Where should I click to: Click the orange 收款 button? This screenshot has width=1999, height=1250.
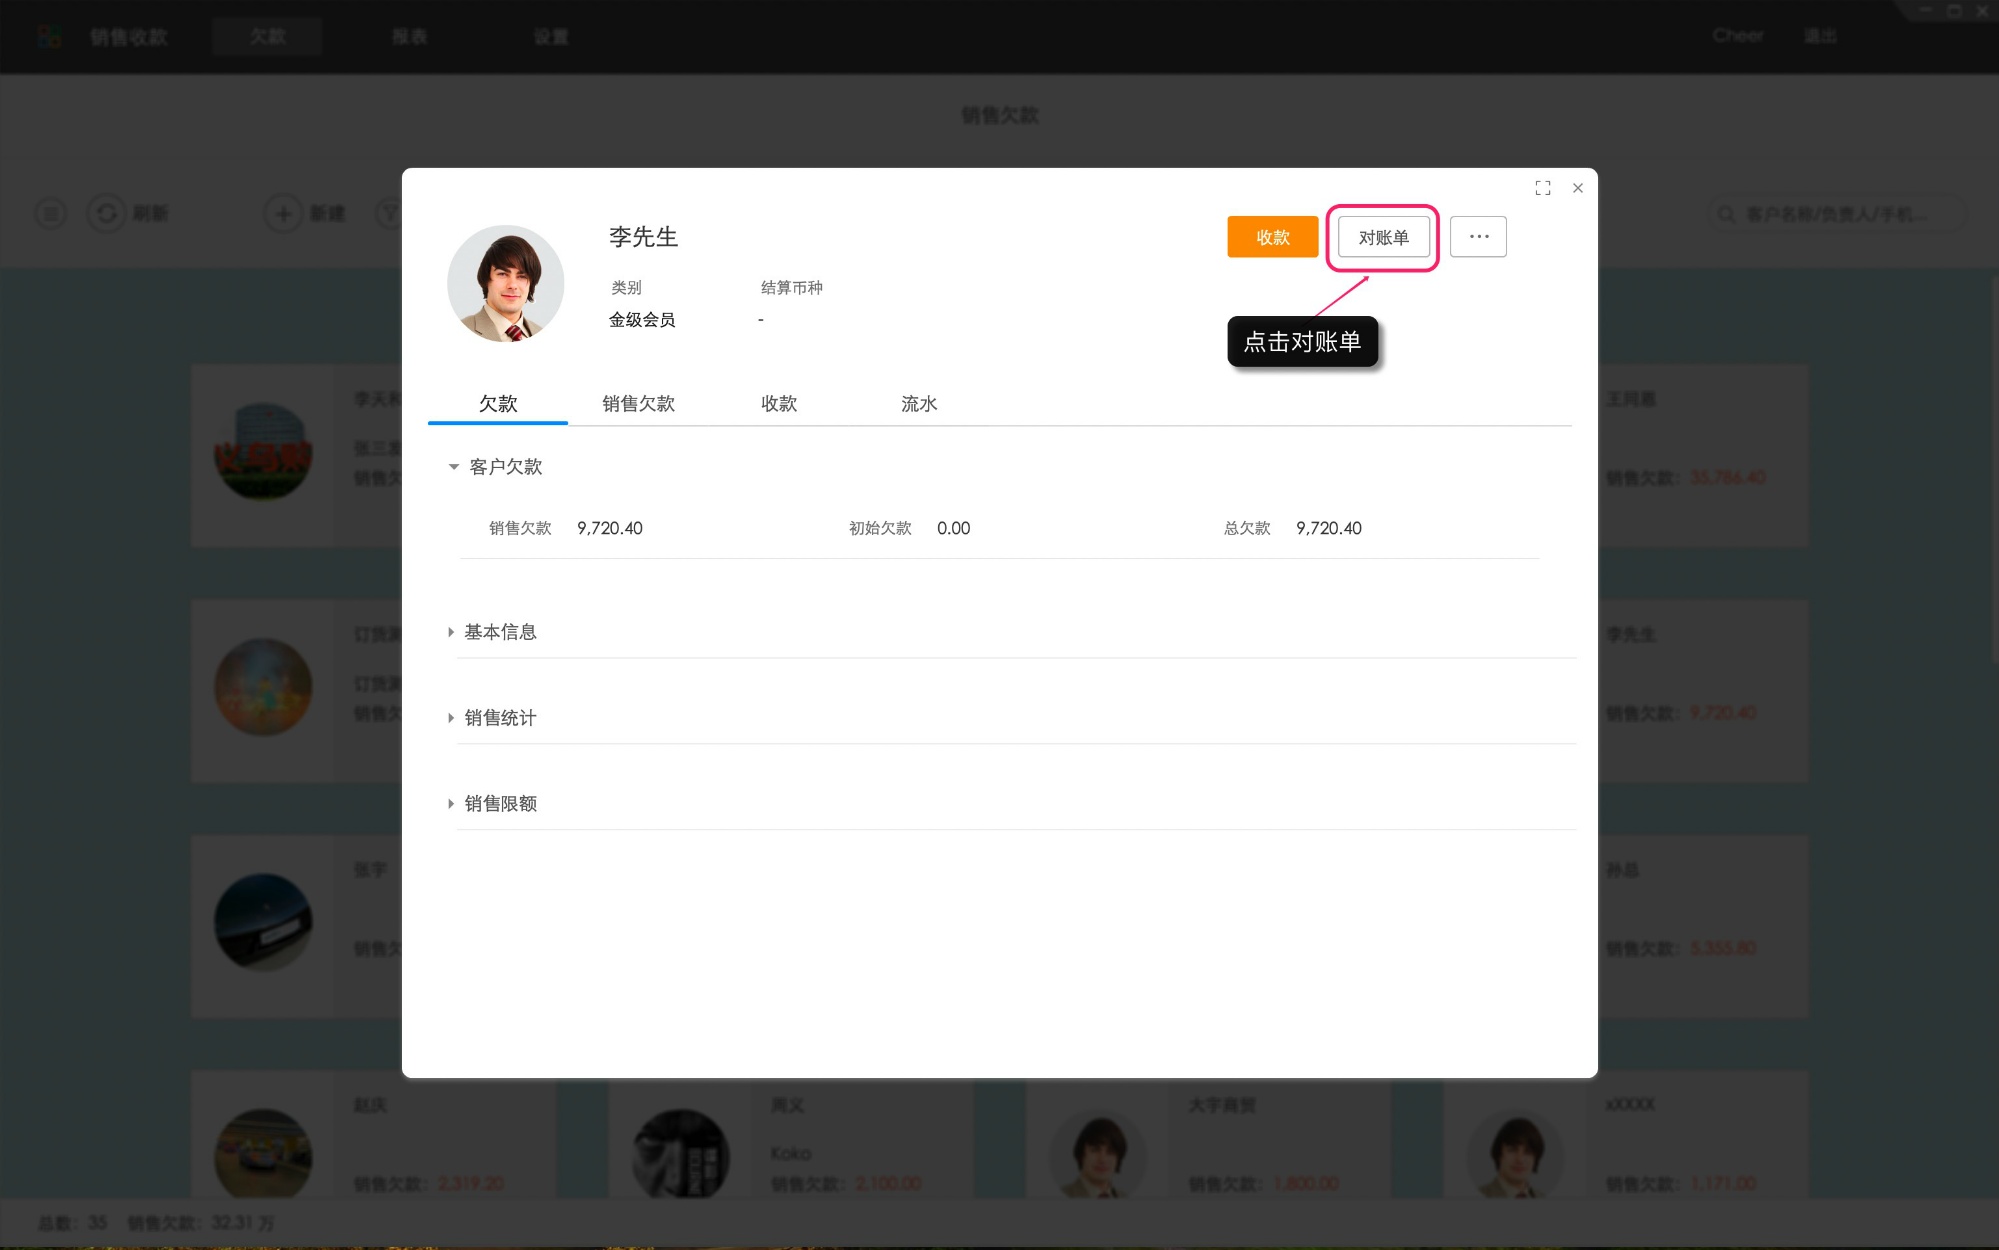click(1272, 236)
